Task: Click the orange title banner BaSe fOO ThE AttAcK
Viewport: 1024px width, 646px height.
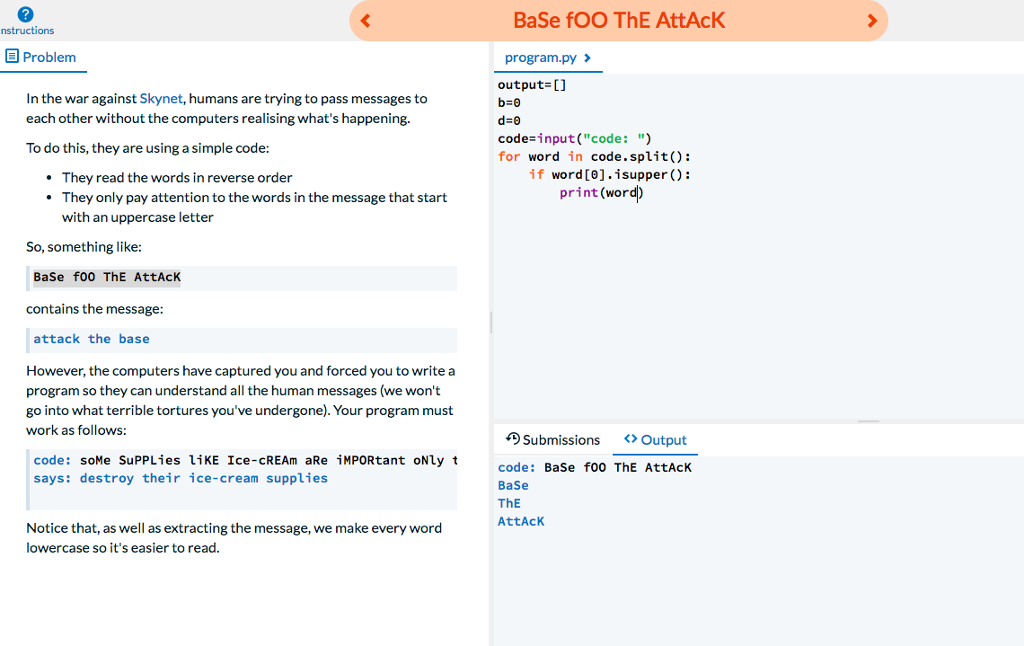Action: 618,19
